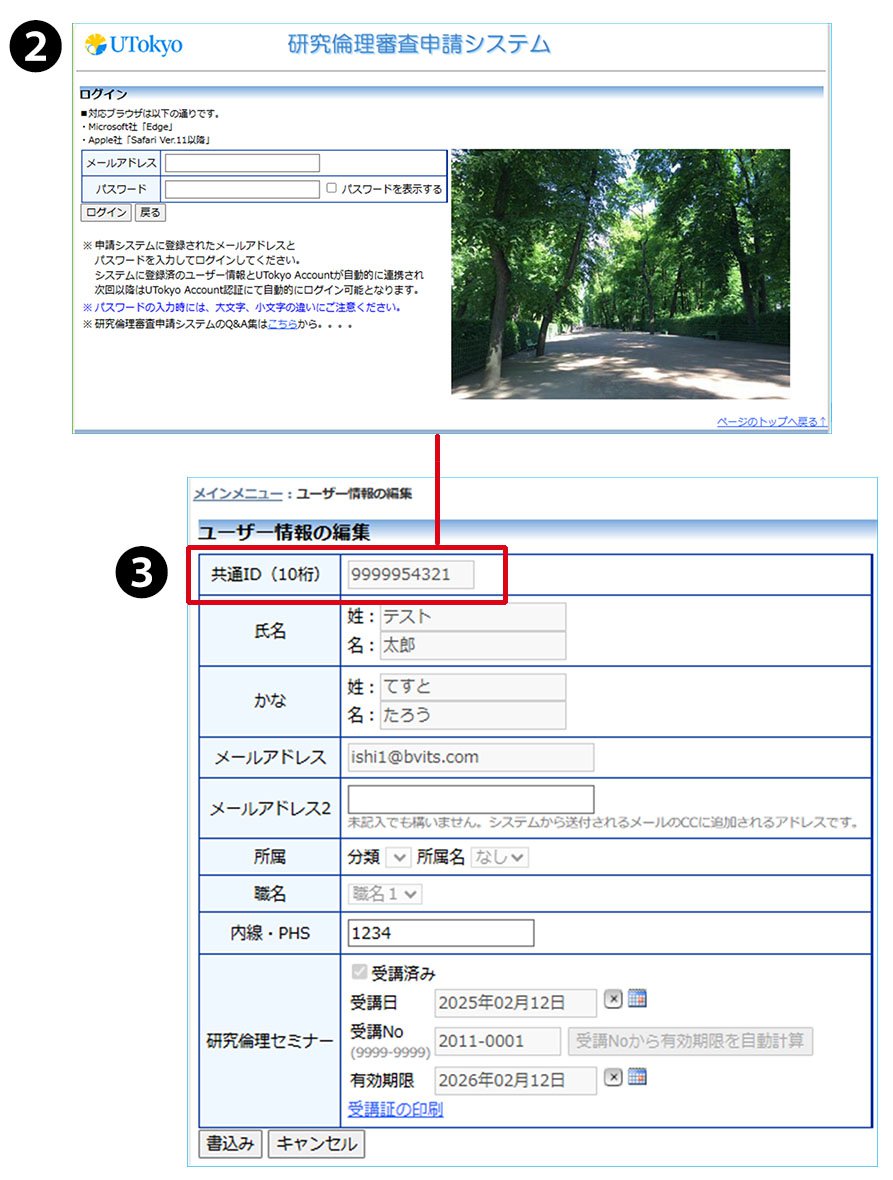
Task: Click the 研究倫理審査申請システム title
Action: pos(420,44)
